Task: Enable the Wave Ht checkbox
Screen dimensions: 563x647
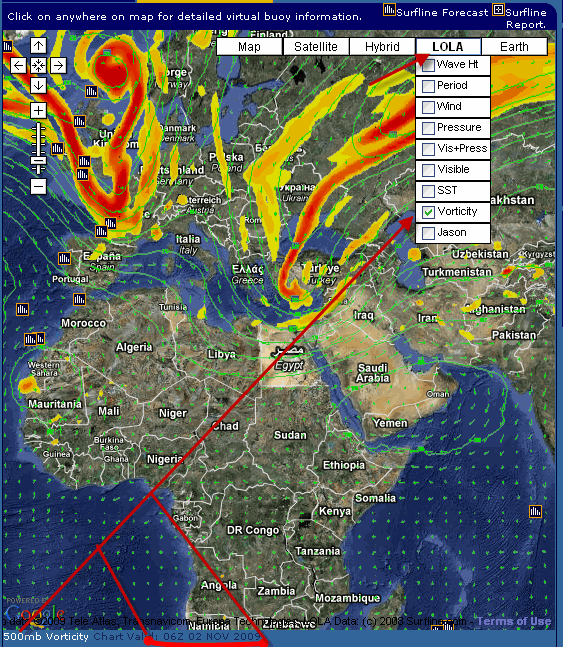Action: pos(428,65)
